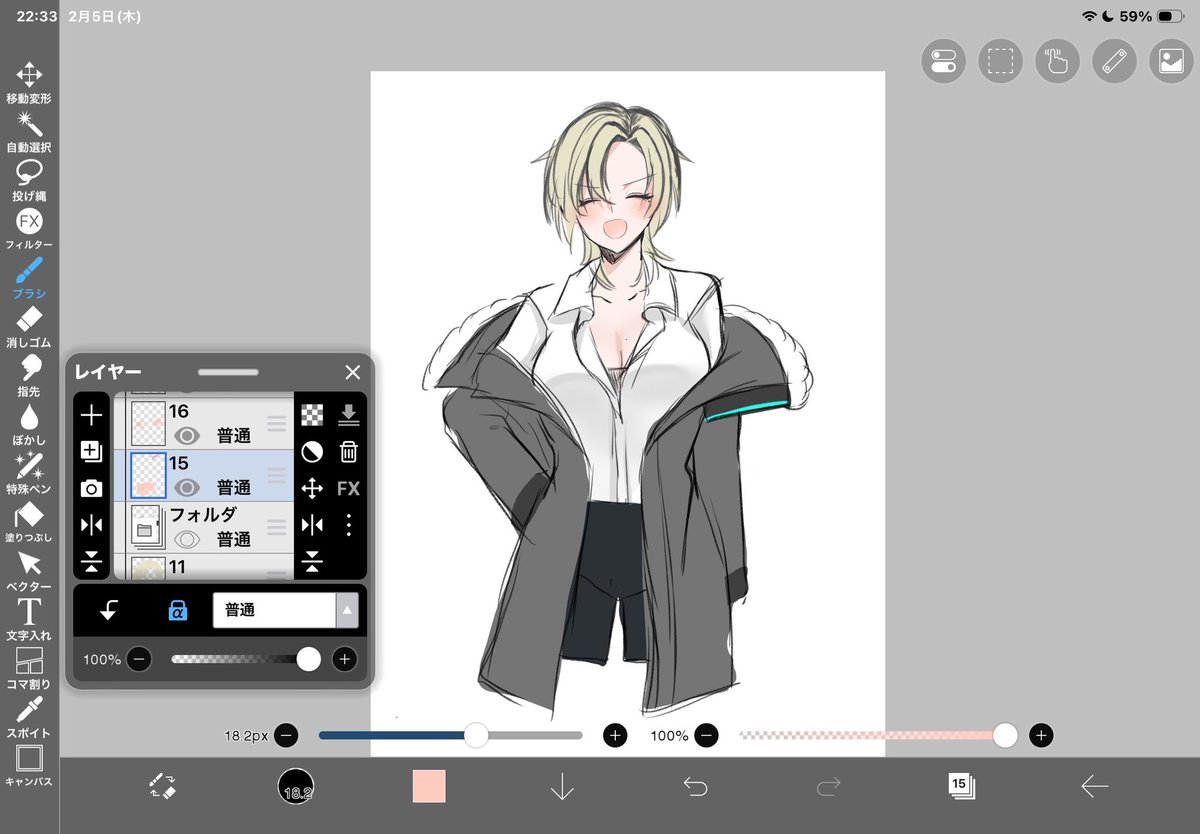1200x834 pixels.
Task: Click the blend mode dropdown arrow
Action: pyautogui.click(x=347, y=609)
